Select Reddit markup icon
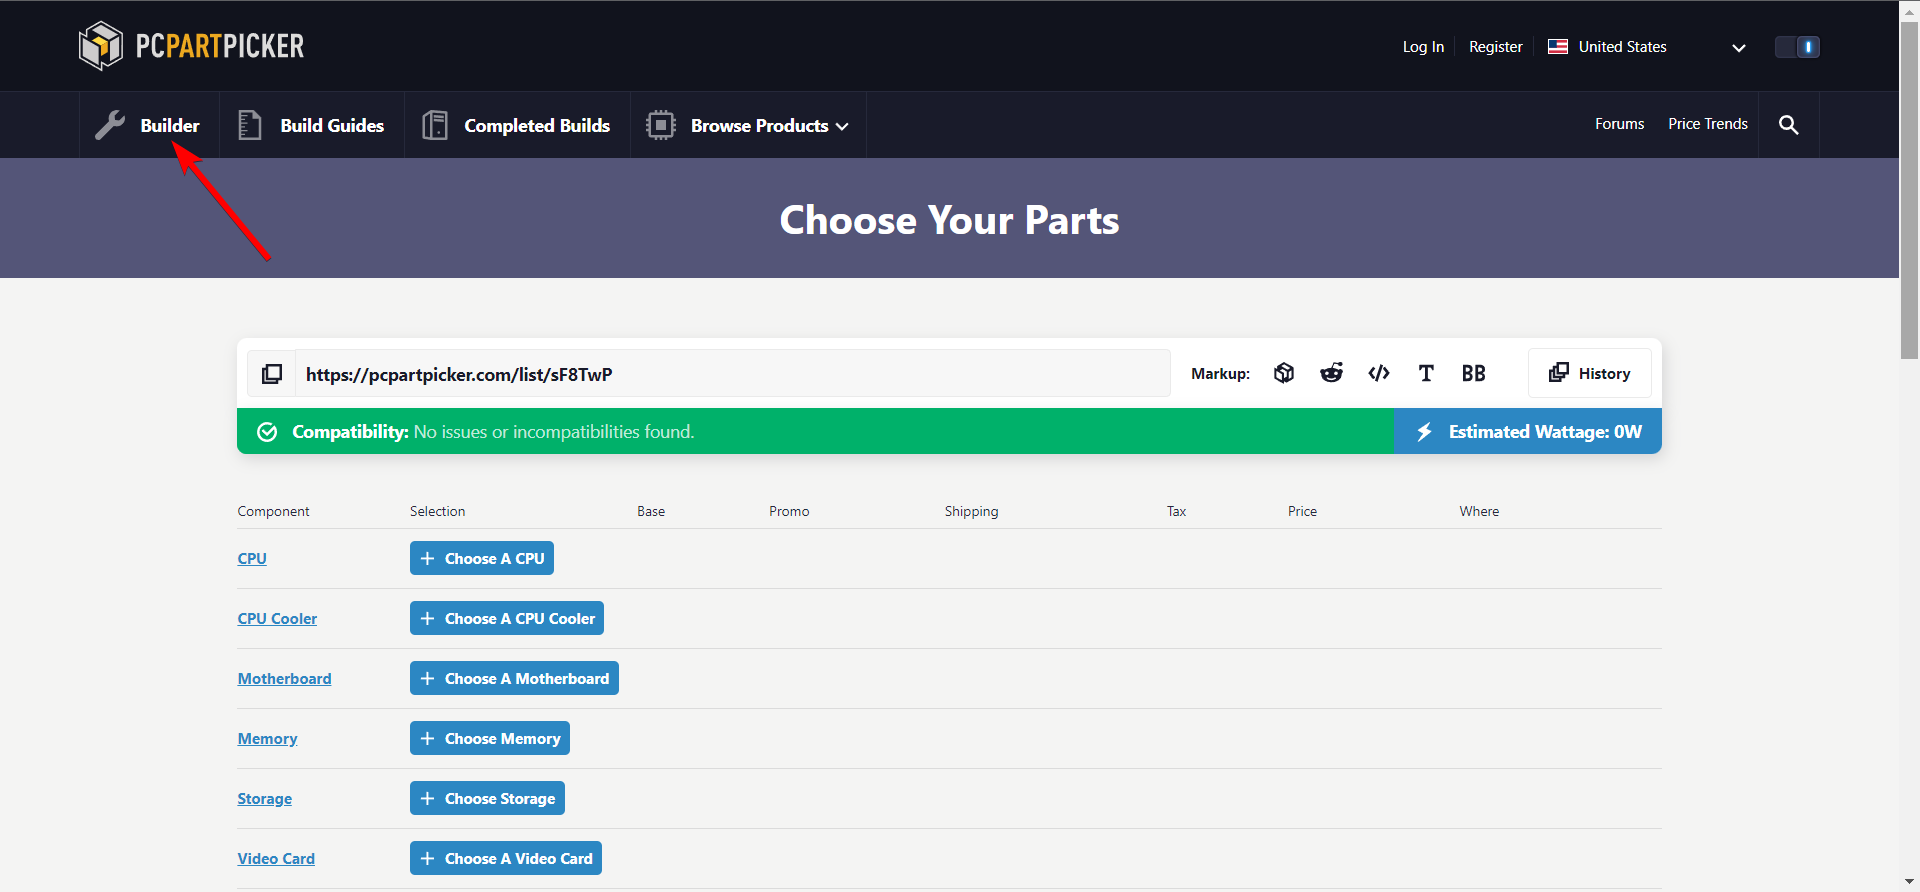1920x892 pixels. [x=1331, y=373]
